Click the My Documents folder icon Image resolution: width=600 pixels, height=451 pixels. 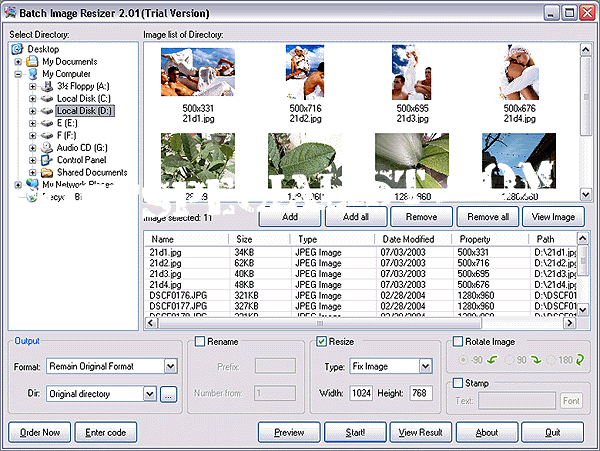(32, 61)
